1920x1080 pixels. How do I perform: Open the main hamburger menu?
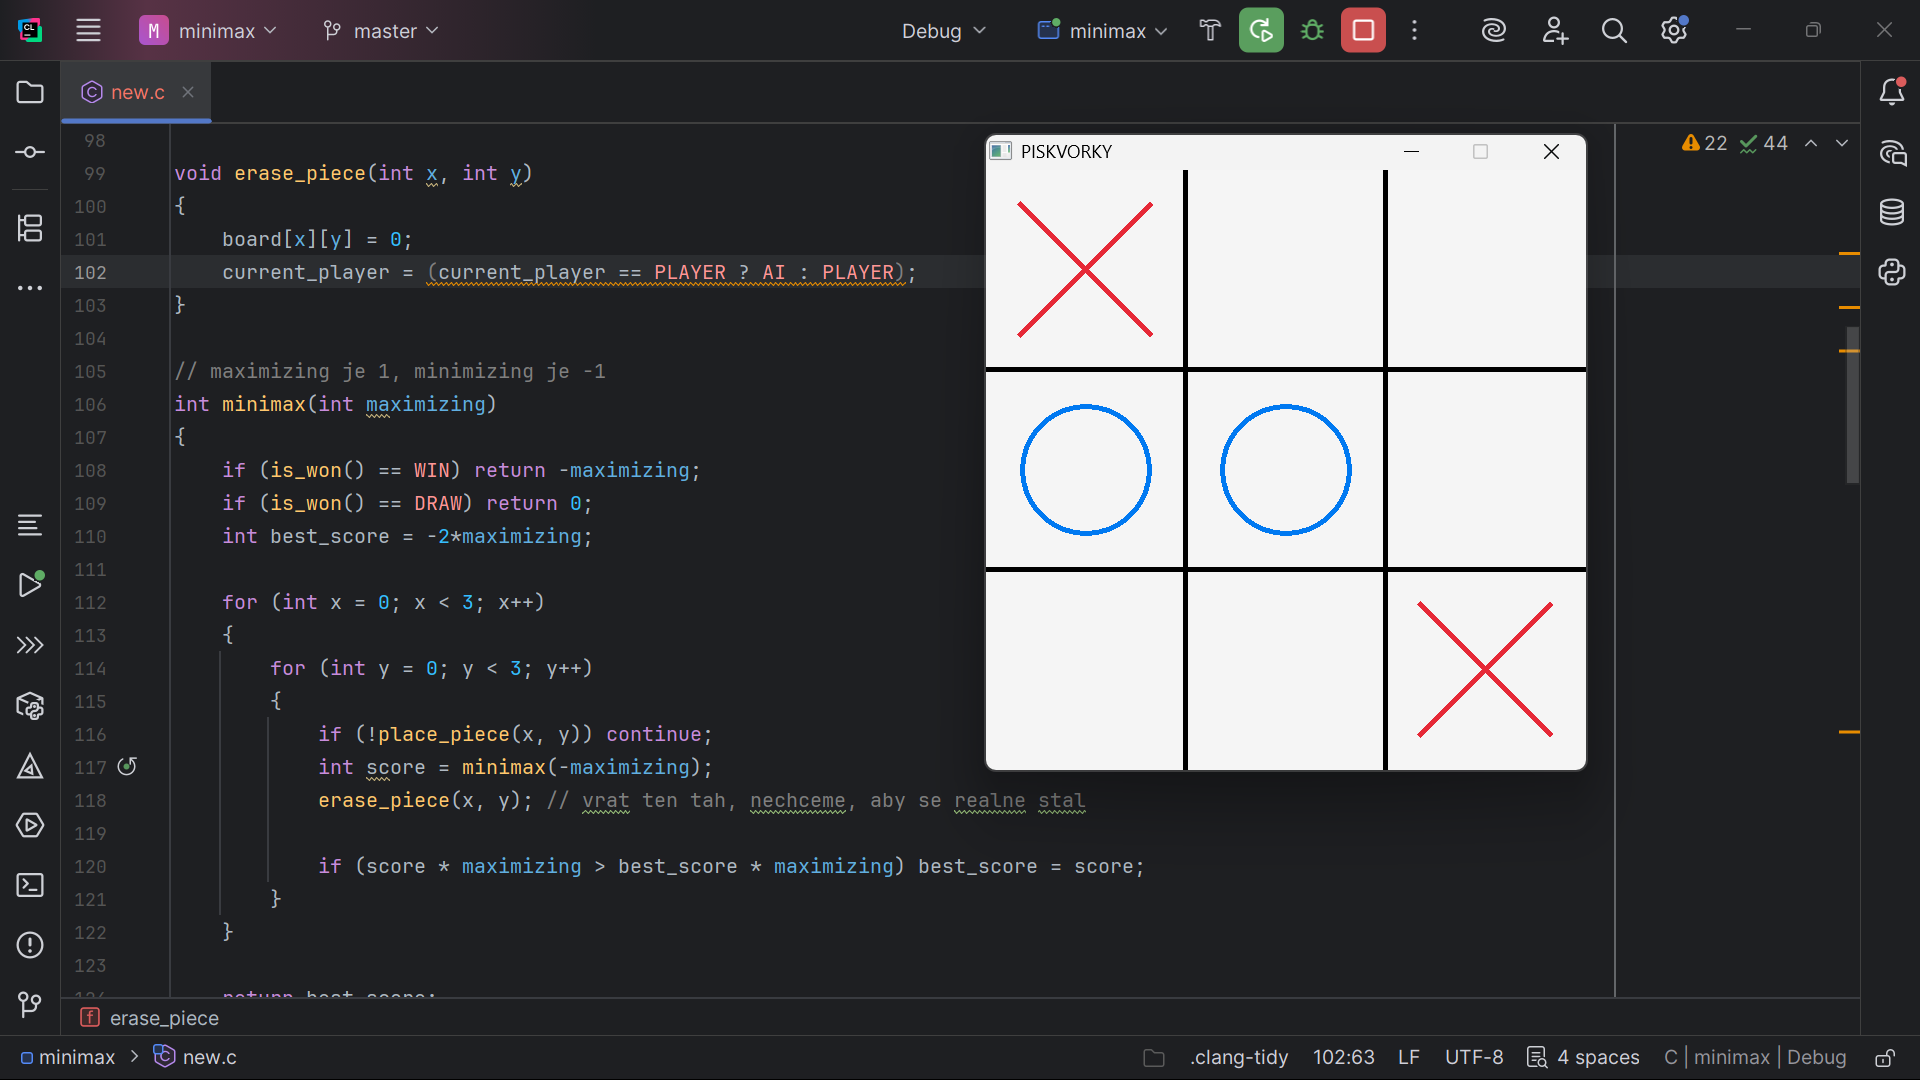[88, 30]
